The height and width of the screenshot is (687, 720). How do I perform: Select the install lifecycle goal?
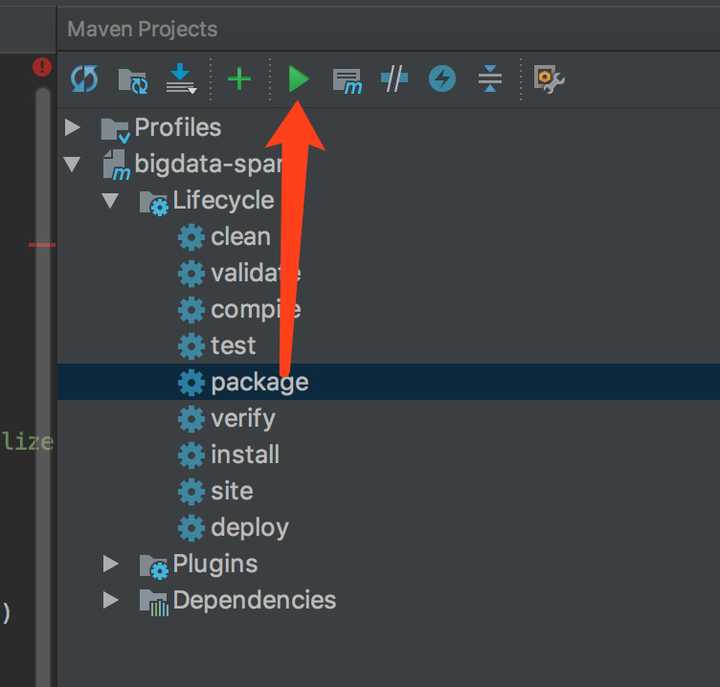(x=245, y=455)
